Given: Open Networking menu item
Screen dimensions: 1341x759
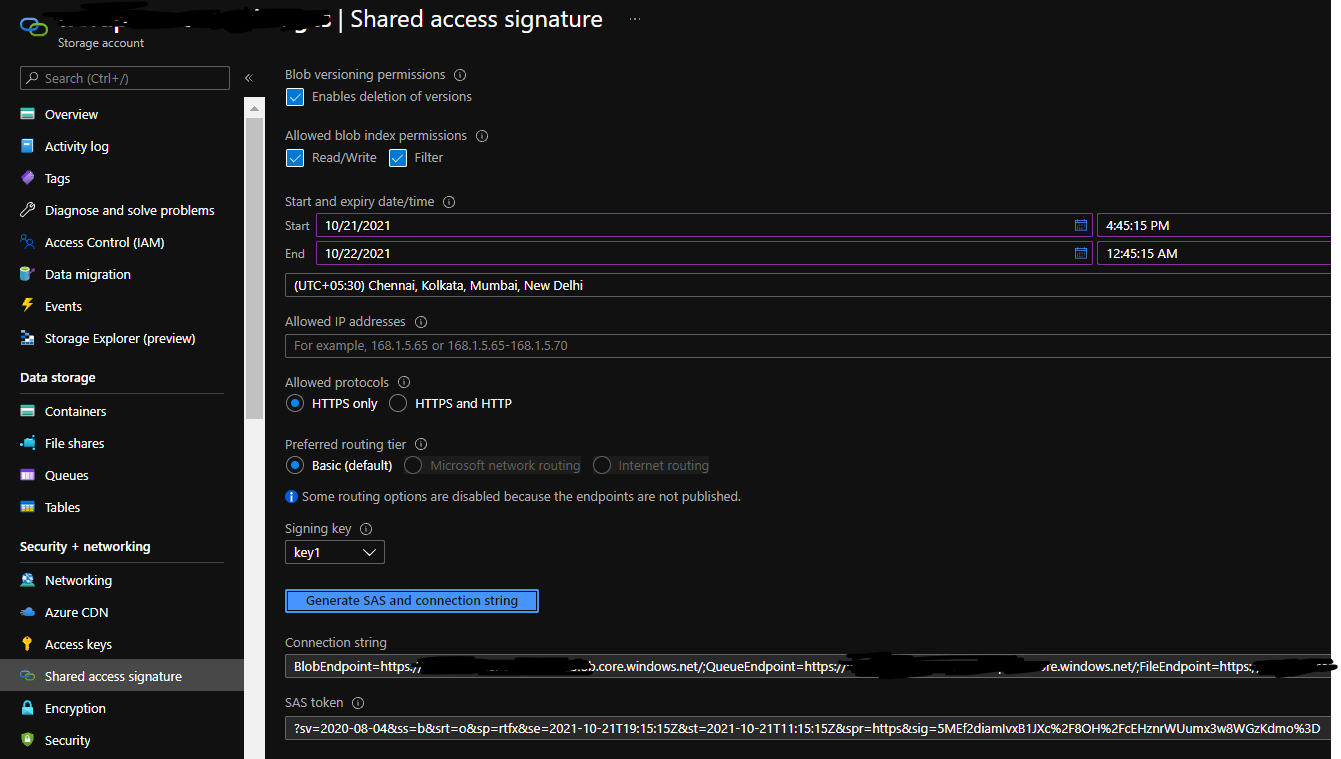Looking at the screenshot, I should coord(78,580).
